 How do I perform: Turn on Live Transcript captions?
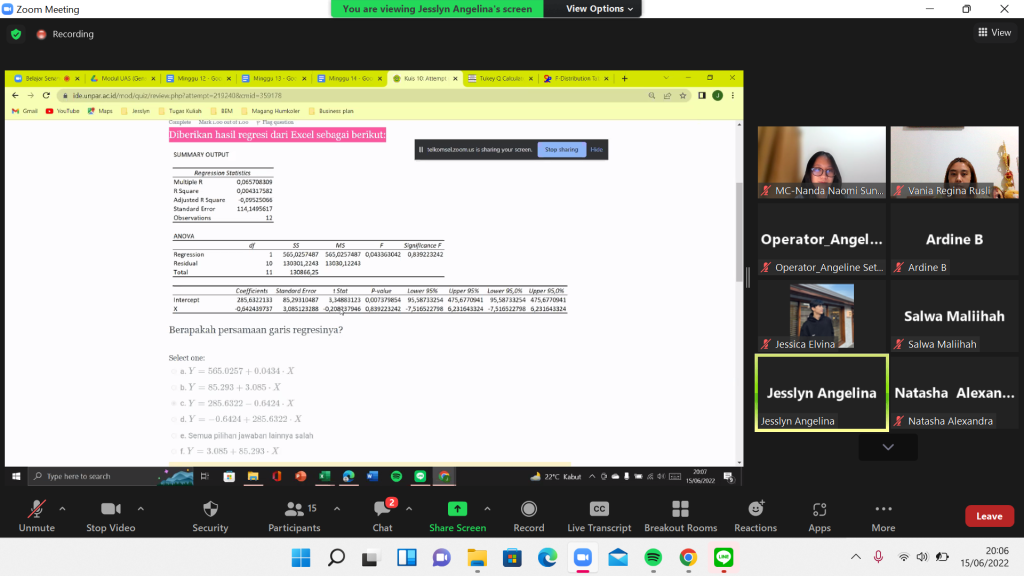tap(599, 514)
